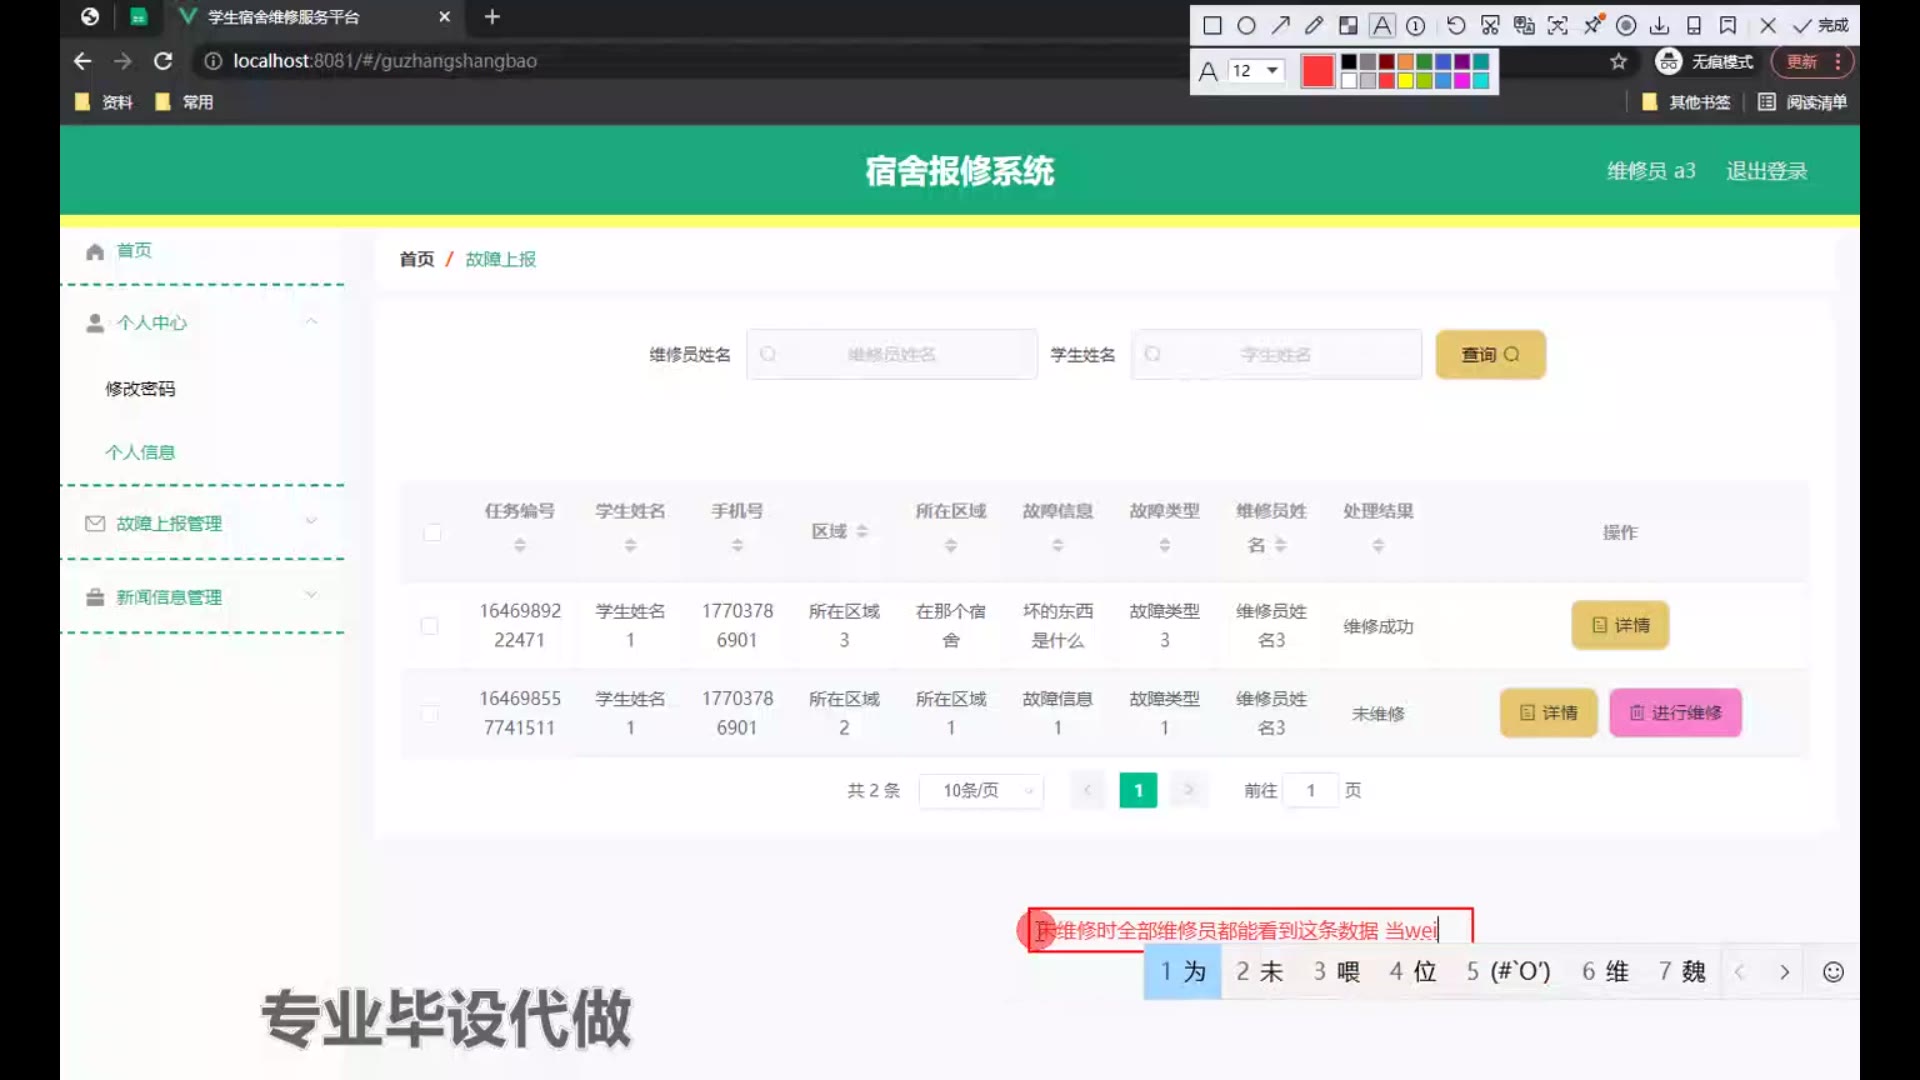The image size is (1920, 1080).
Task: Pick the orange color swatch
Action: tap(1406, 62)
